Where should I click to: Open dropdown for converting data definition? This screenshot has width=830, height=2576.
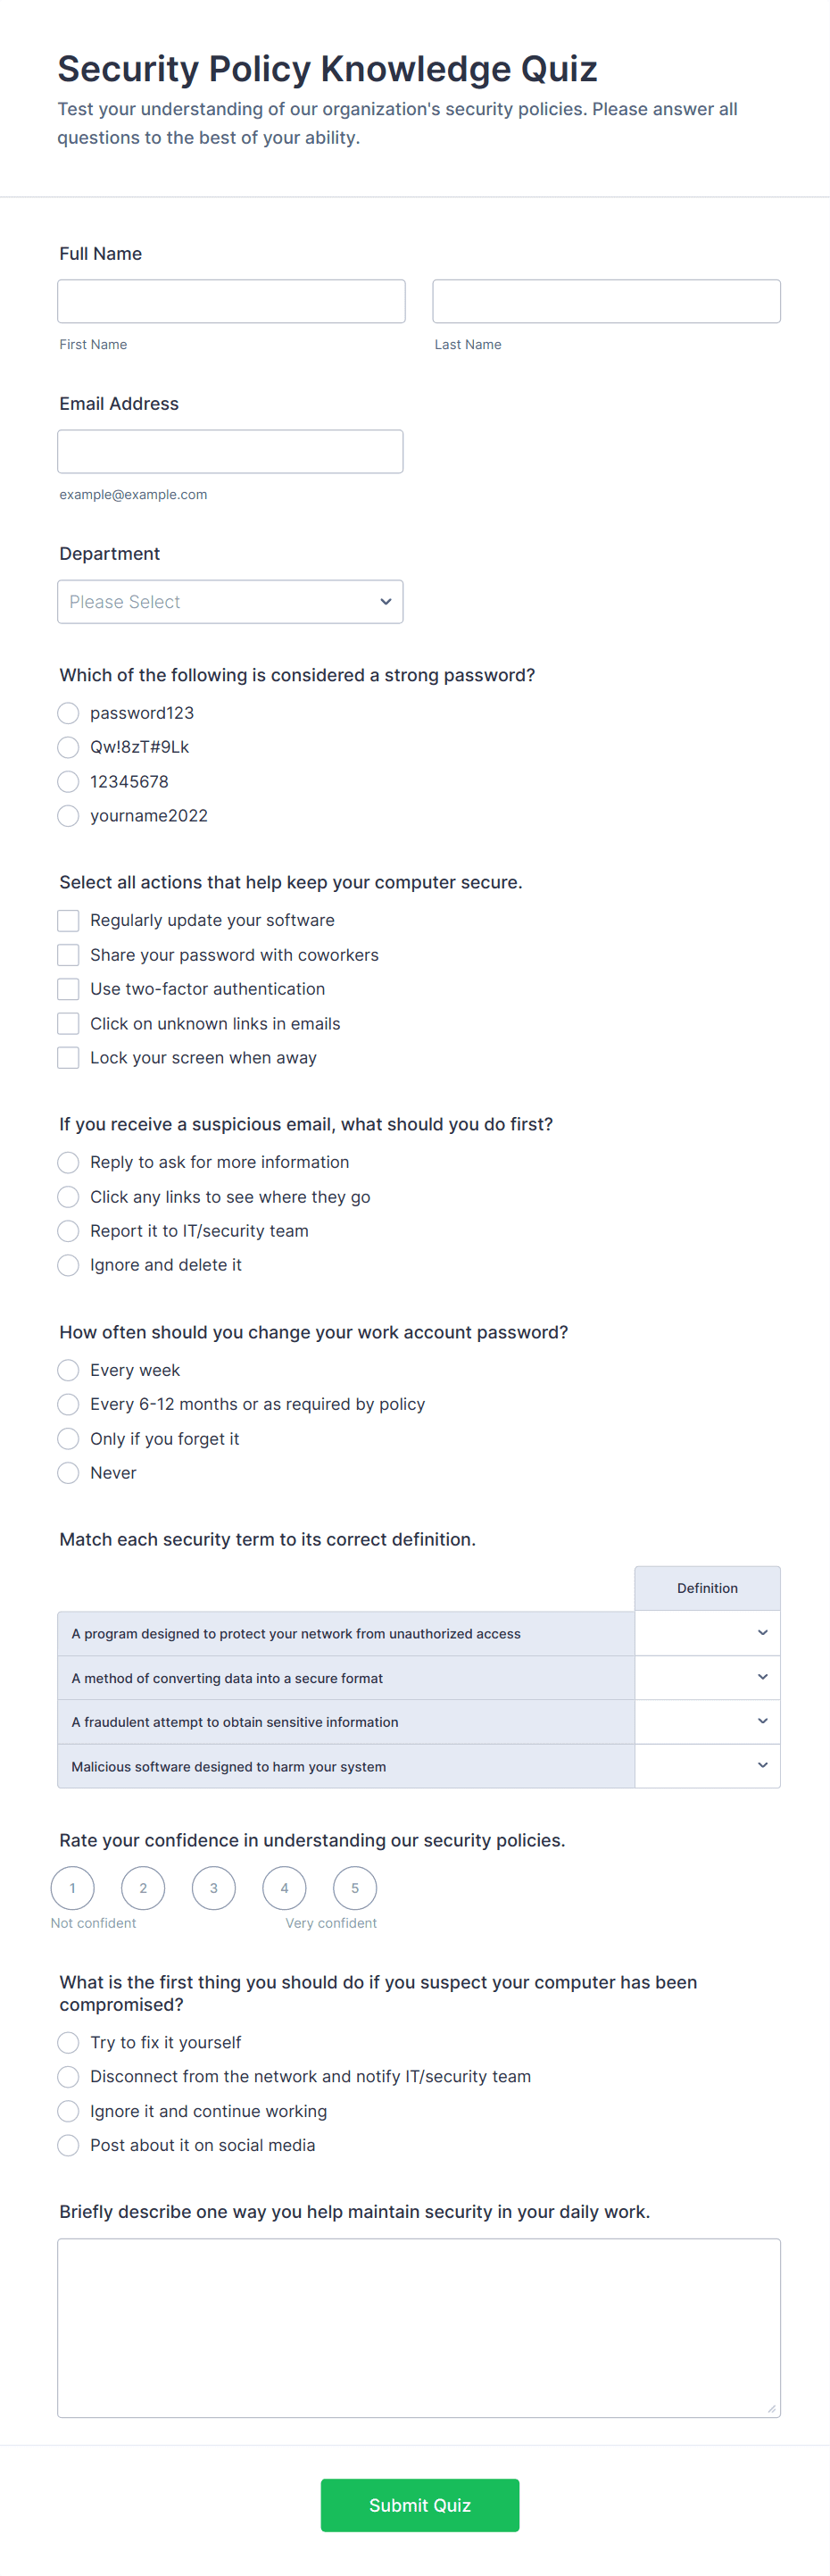coord(707,1677)
